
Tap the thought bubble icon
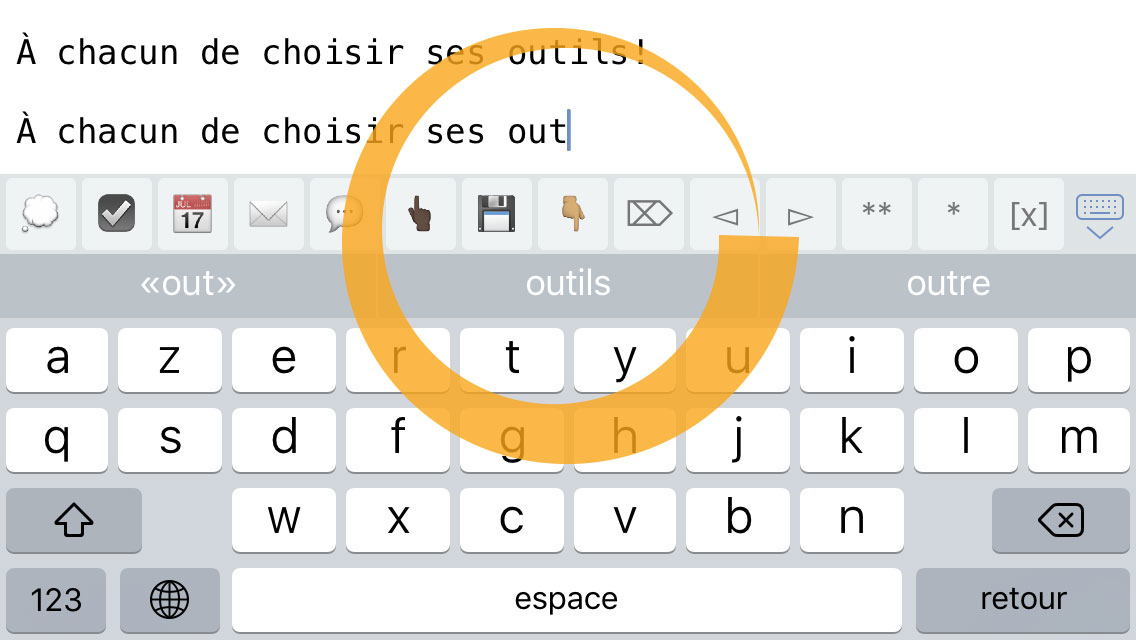pos(41,215)
